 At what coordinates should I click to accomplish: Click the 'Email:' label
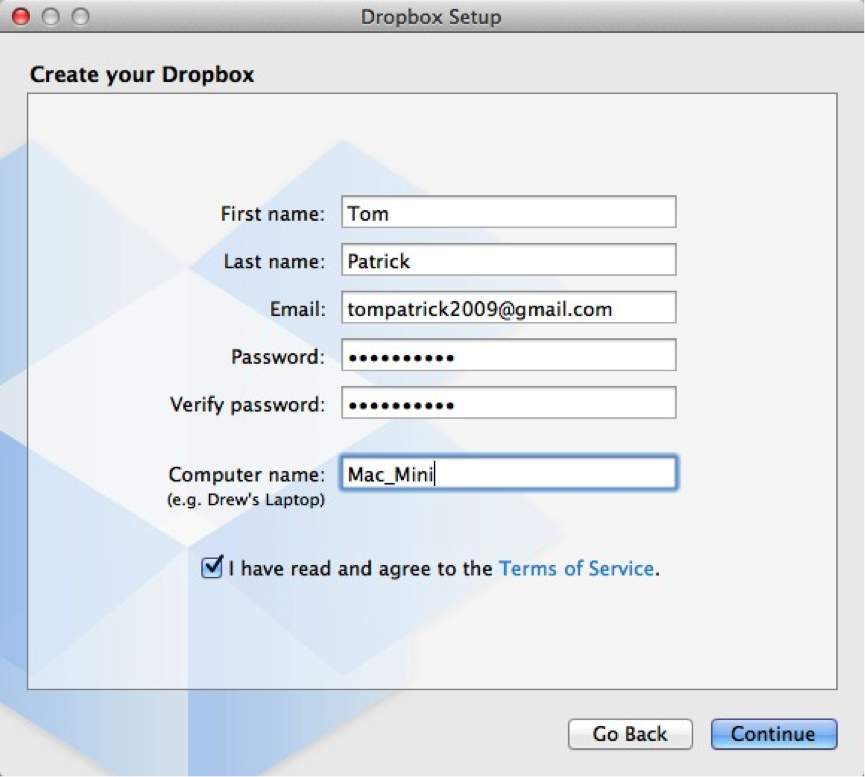pyautogui.click(x=297, y=309)
